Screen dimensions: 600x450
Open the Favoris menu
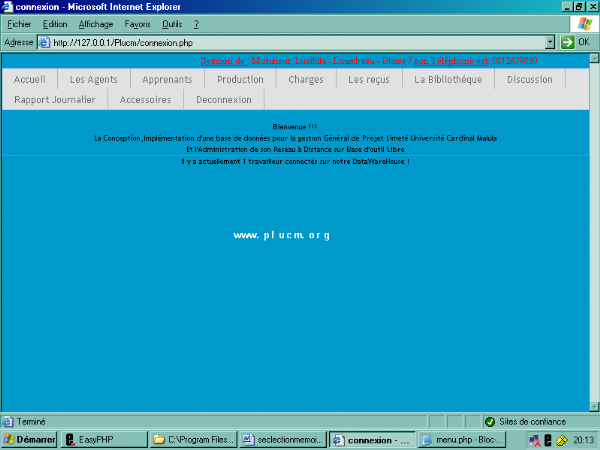pyautogui.click(x=137, y=24)
